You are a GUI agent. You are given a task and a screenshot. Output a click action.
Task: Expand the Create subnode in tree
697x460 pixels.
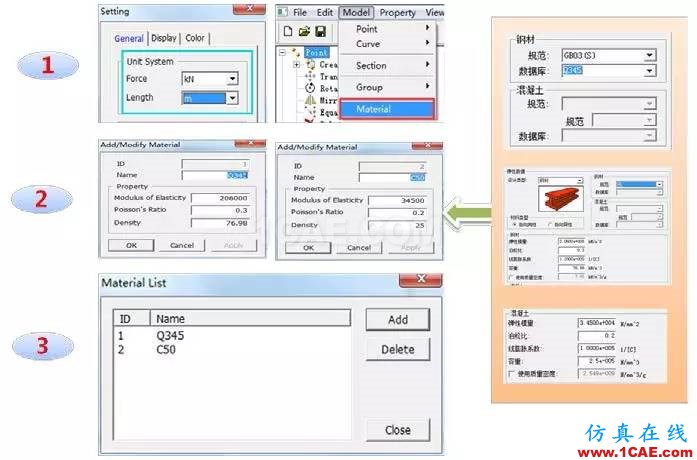(296, 65)
